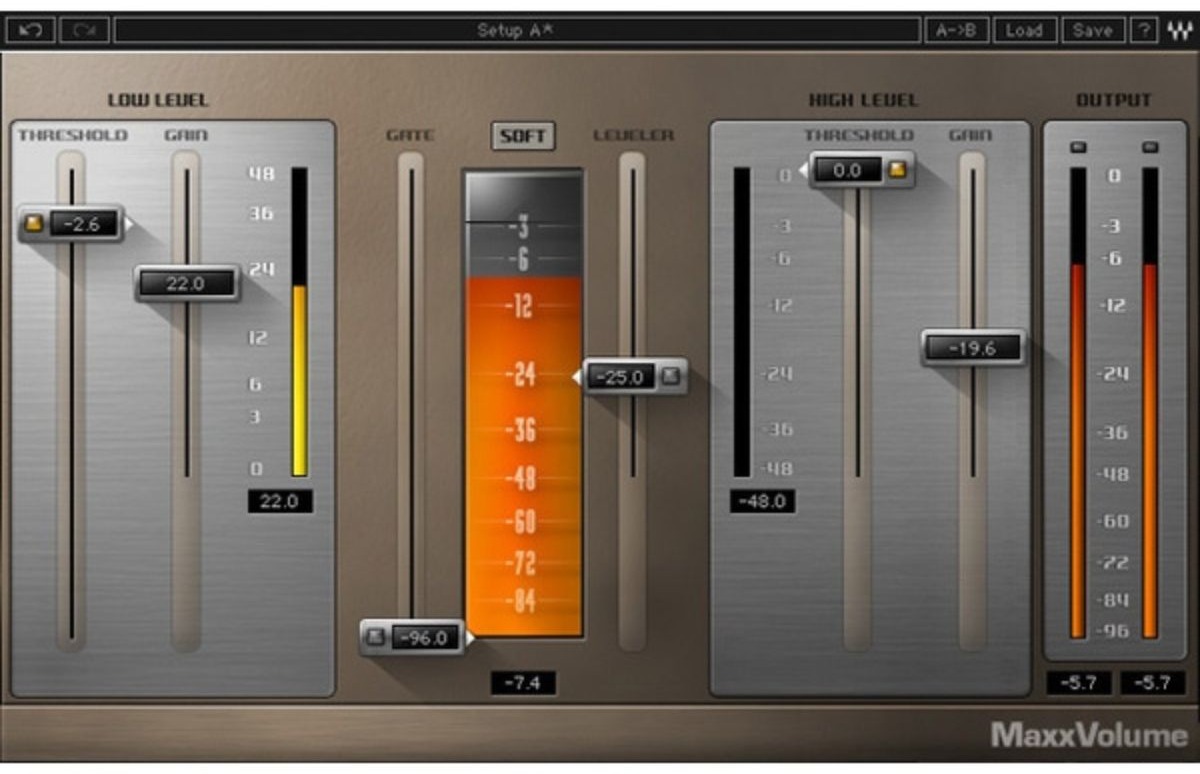The height and width of the screenshot is (774, 1200).
Task: Click the LOW LEVEL section title
Action: pos(158,100)
